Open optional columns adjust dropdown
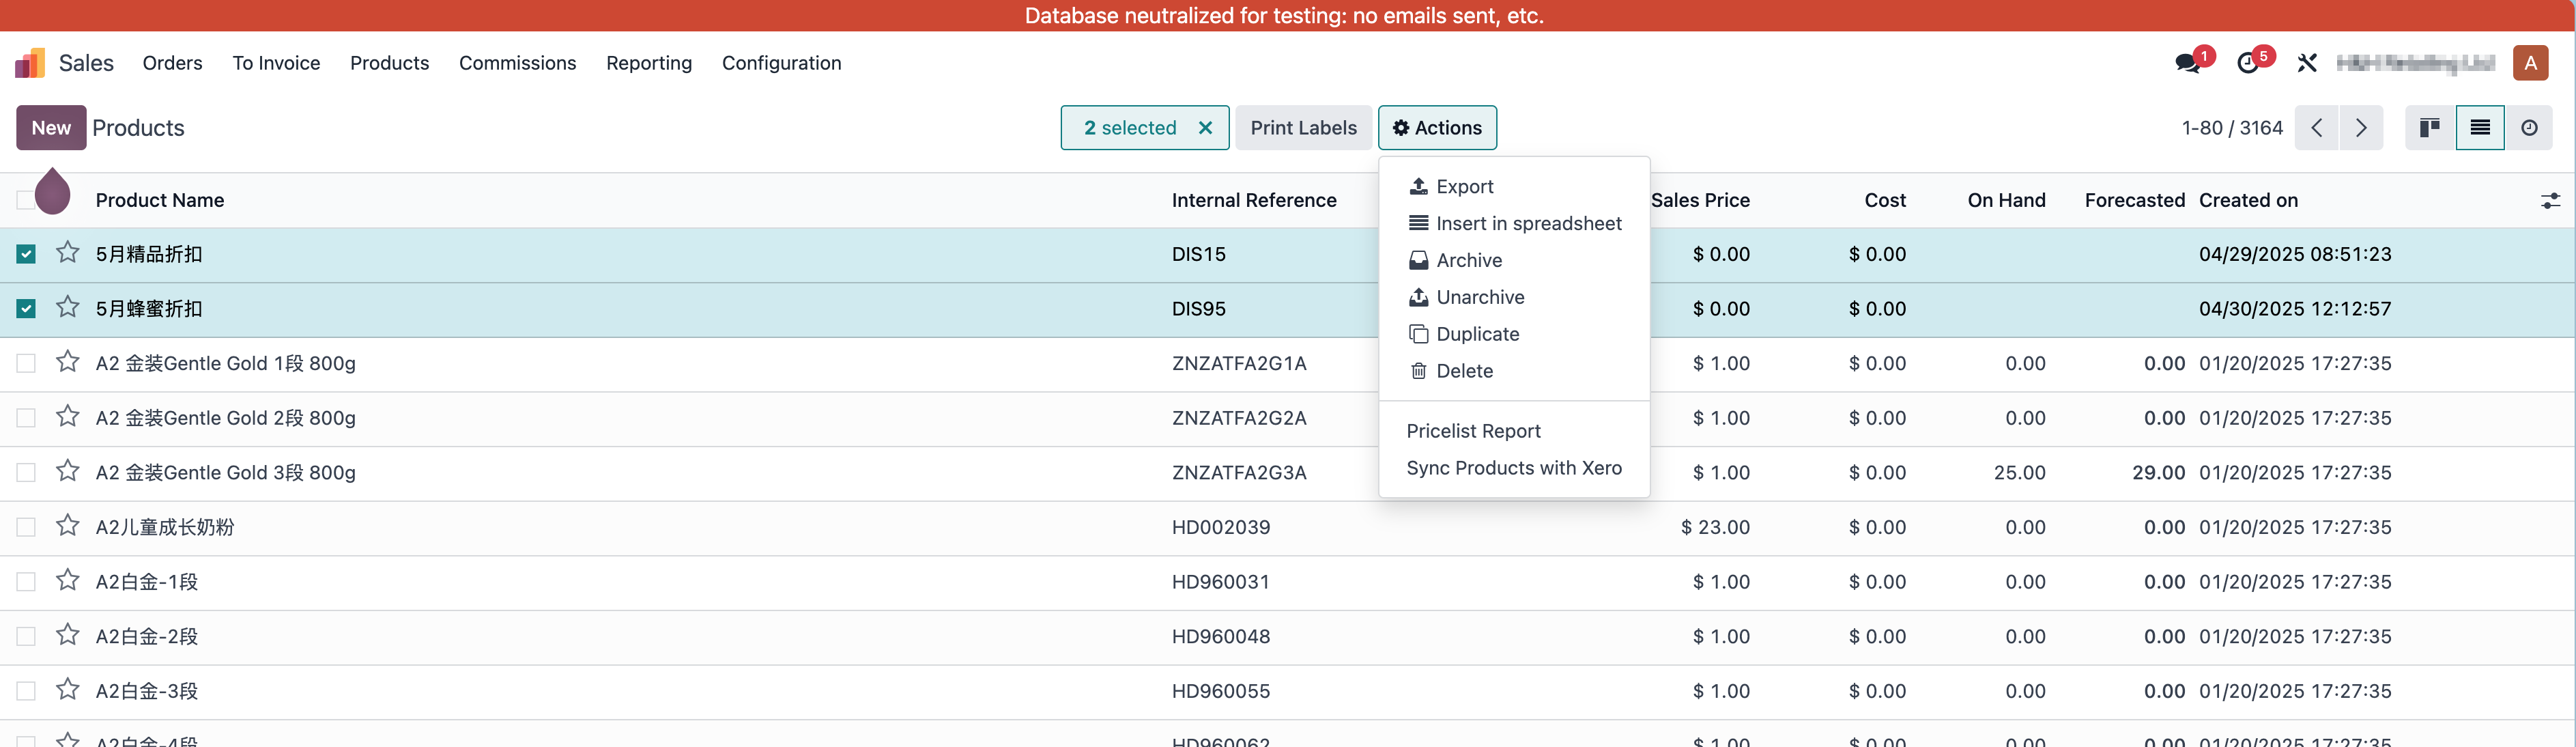The height and width of the screenshot is (747, 2576). pos(2550,201)
